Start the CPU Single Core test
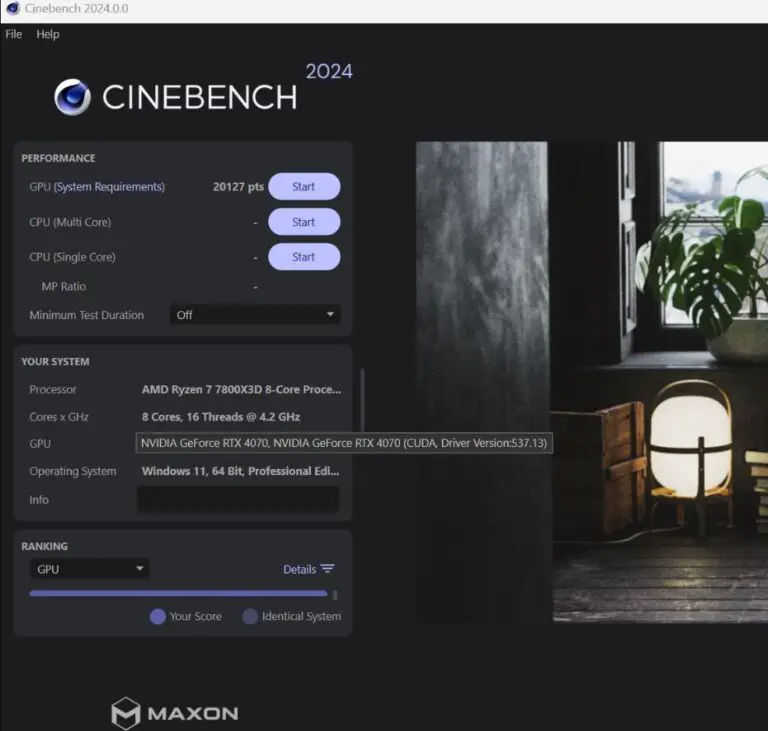The width and height of the screenshot is (768, 731). (x=304, y=257)
